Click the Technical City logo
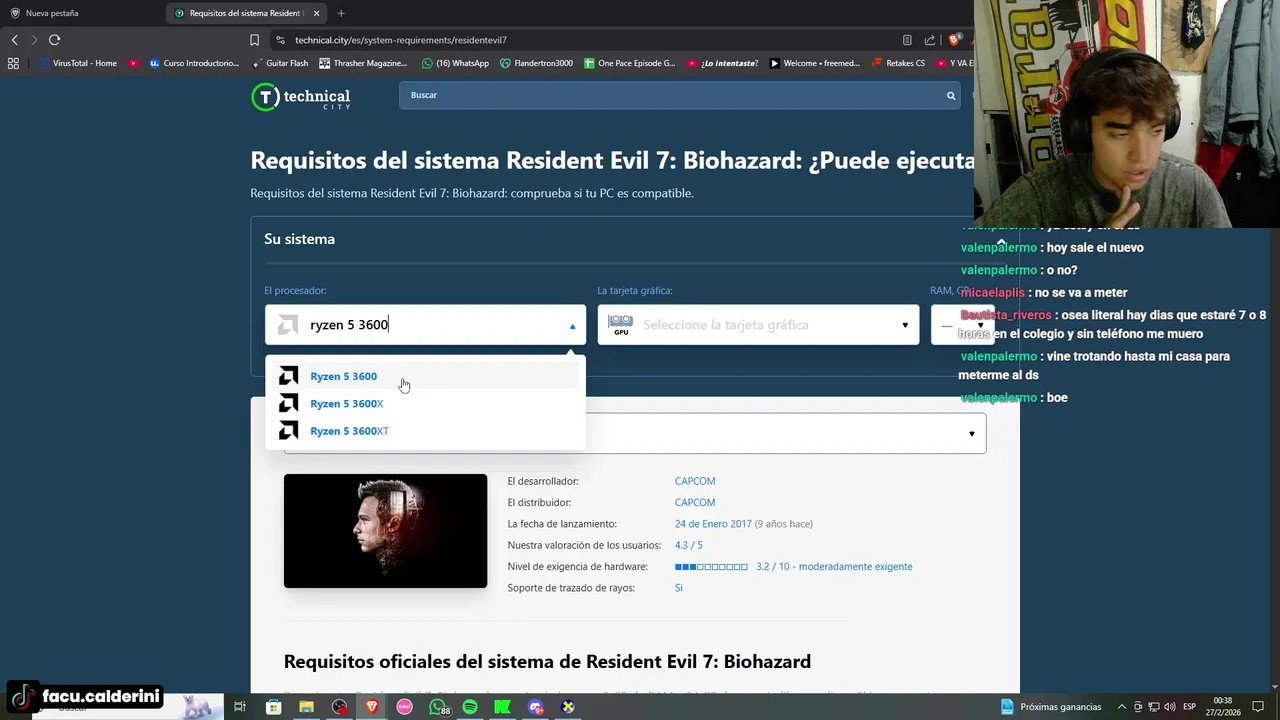The image size is (1280, 720). (300, 97)
